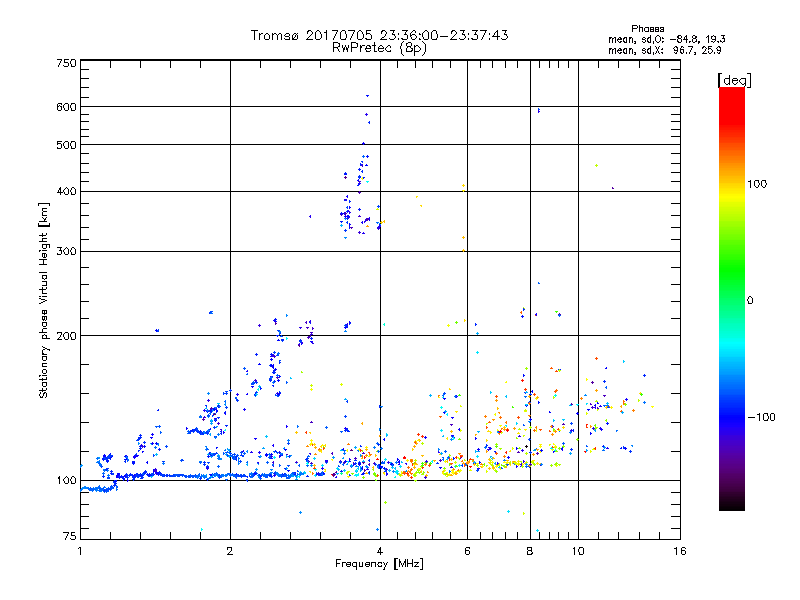Click the "Phases" heading text

pos(647,29)
